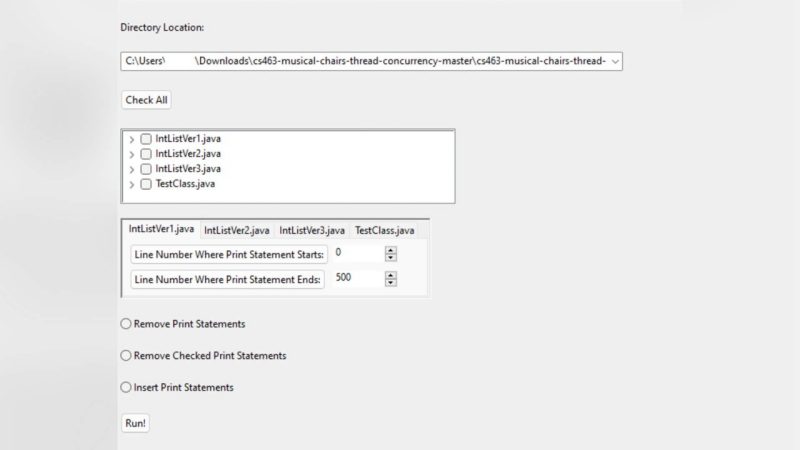
Task: Expand the IntListVer2.java tree node
Action: 132,154
